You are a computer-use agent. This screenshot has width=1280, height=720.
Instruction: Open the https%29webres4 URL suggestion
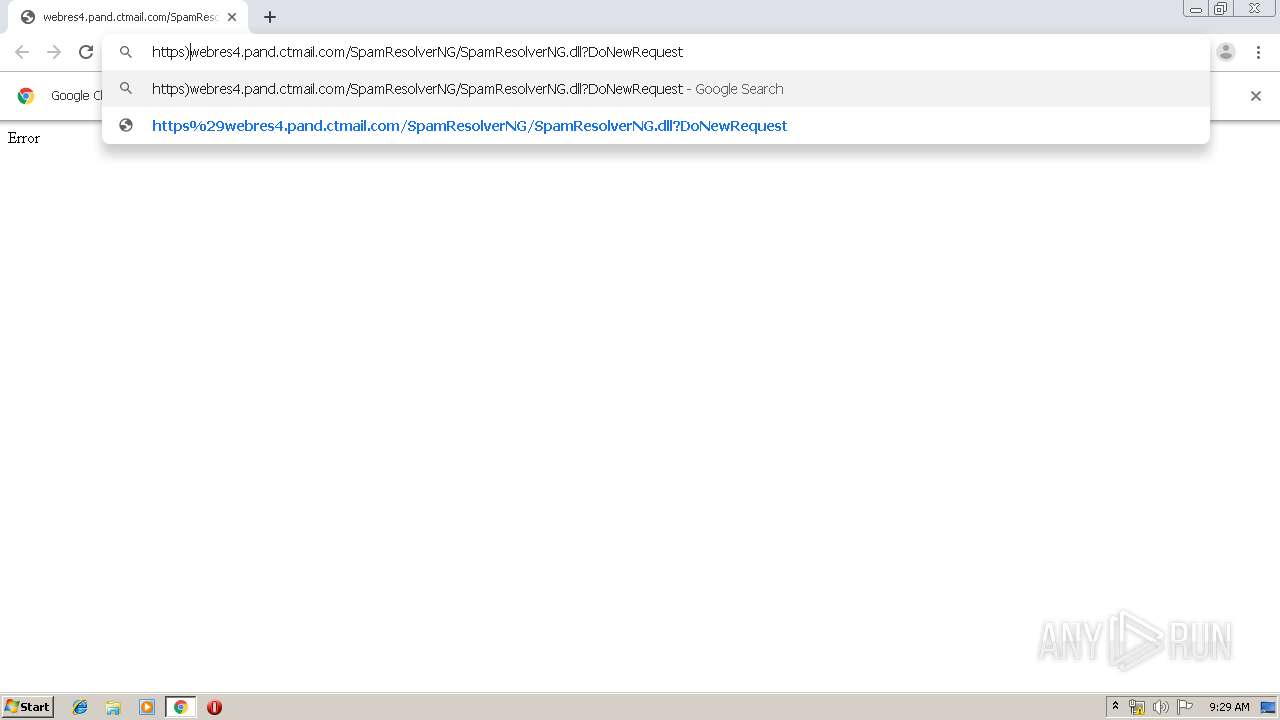656,126
